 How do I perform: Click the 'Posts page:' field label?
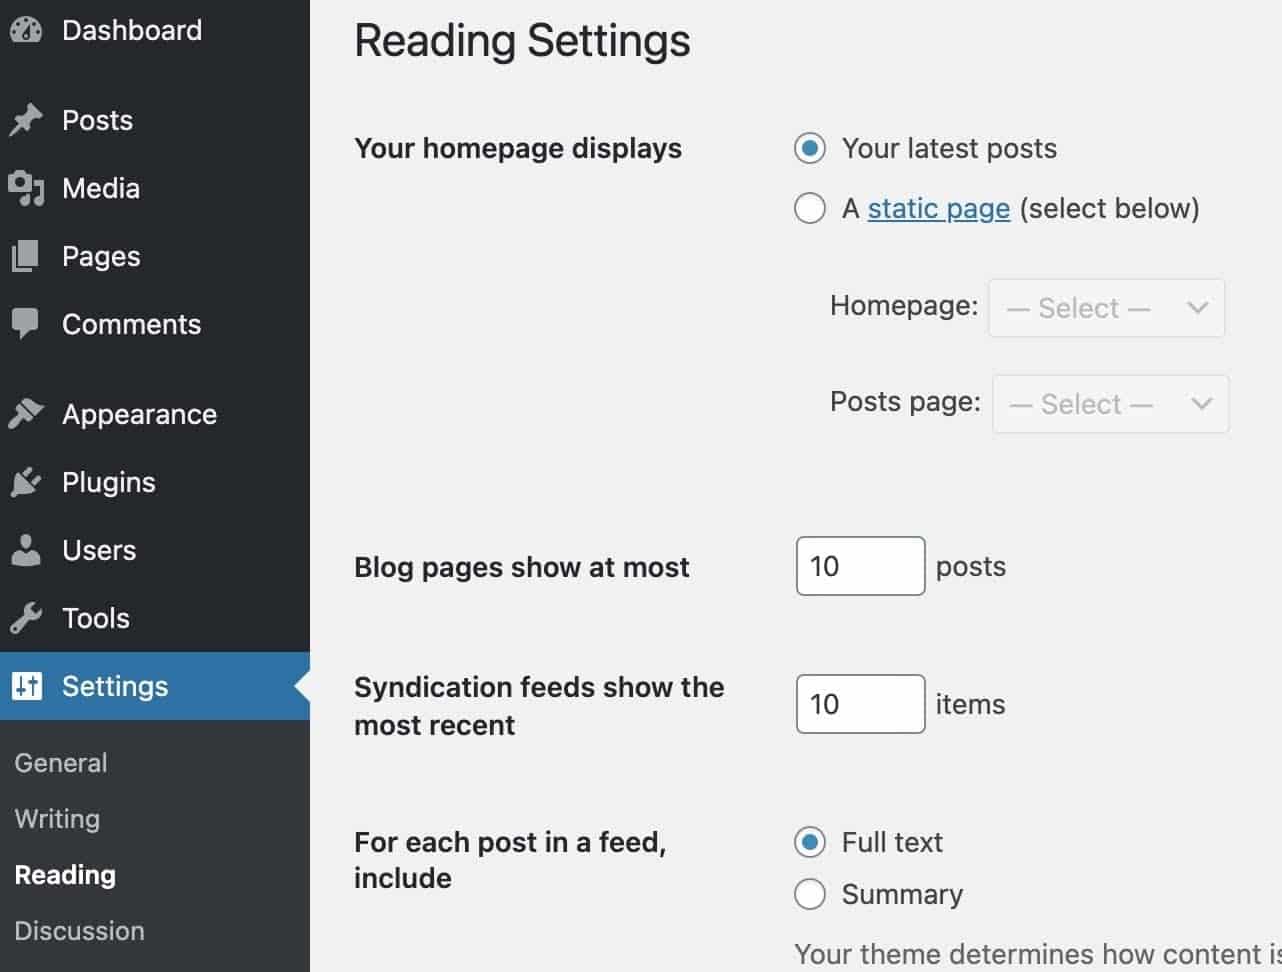pos(905,402)
